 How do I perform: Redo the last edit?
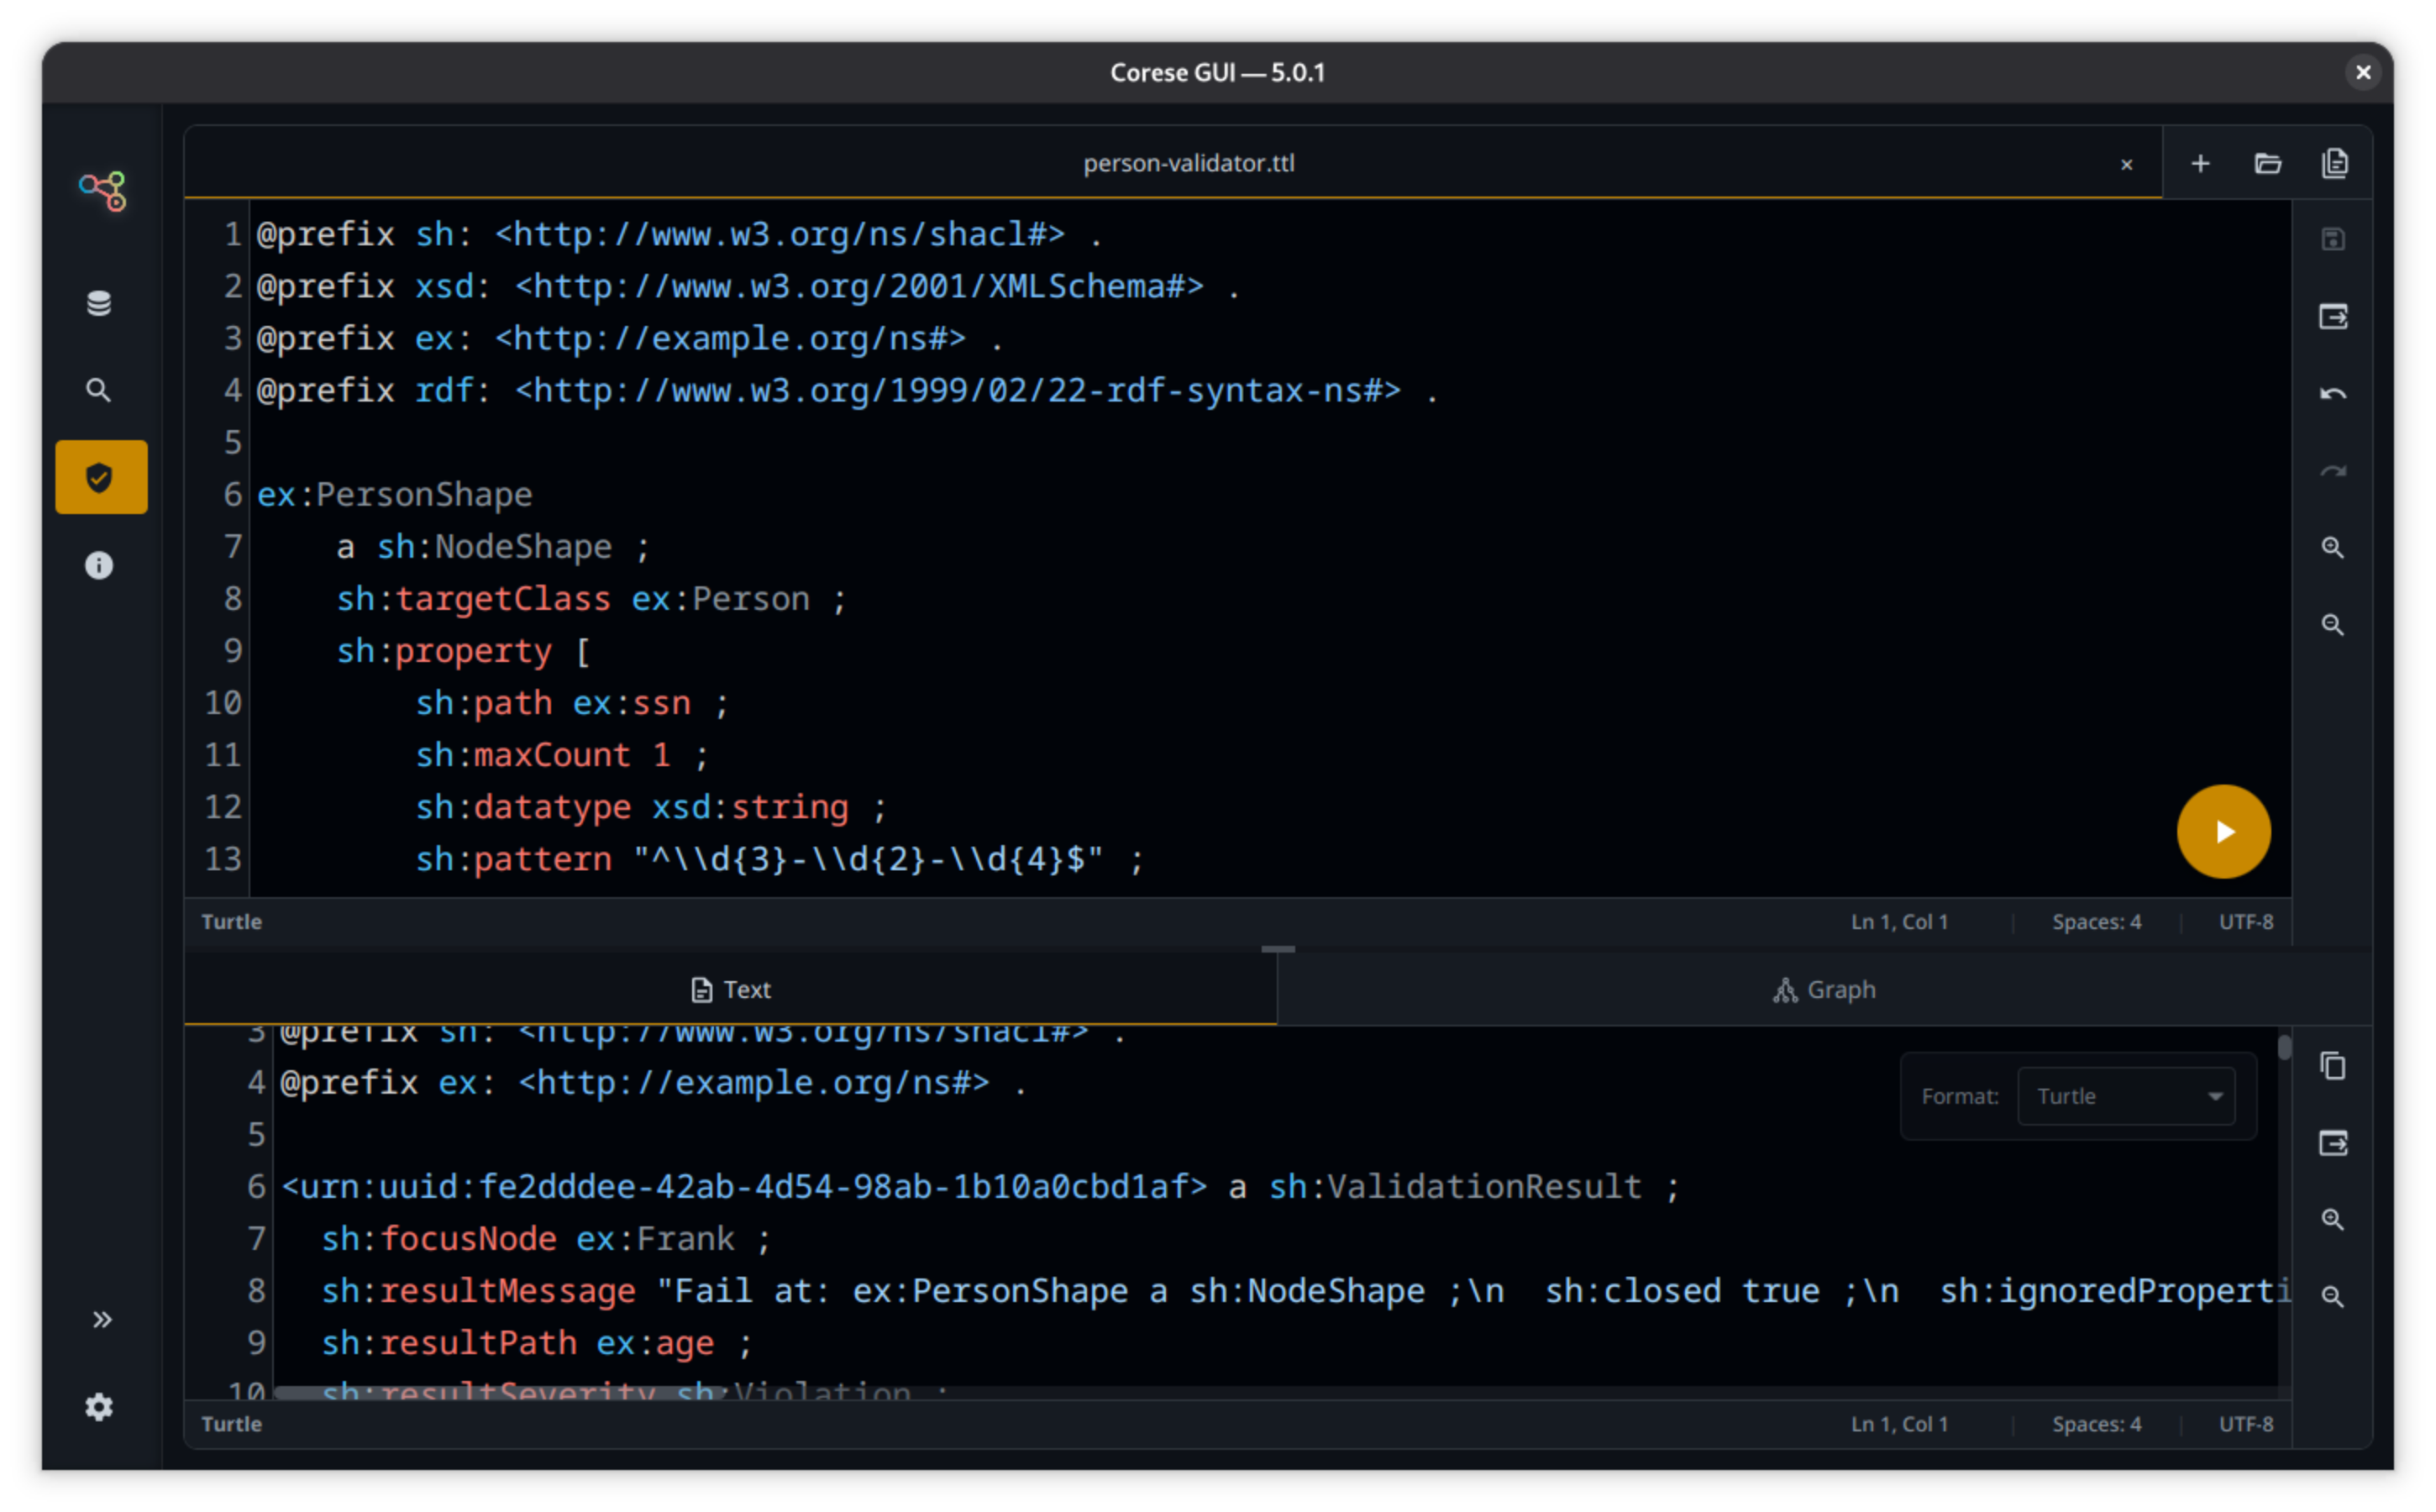coord(2333,471)
